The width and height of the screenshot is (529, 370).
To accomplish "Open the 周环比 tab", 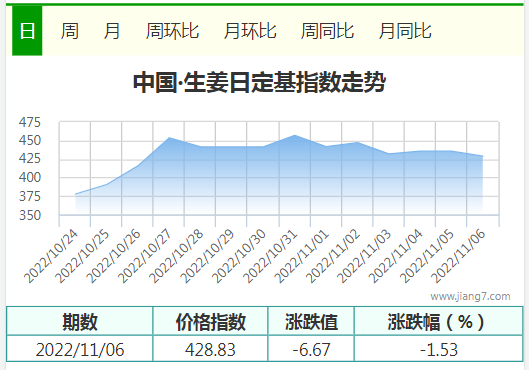I will 172,31.
